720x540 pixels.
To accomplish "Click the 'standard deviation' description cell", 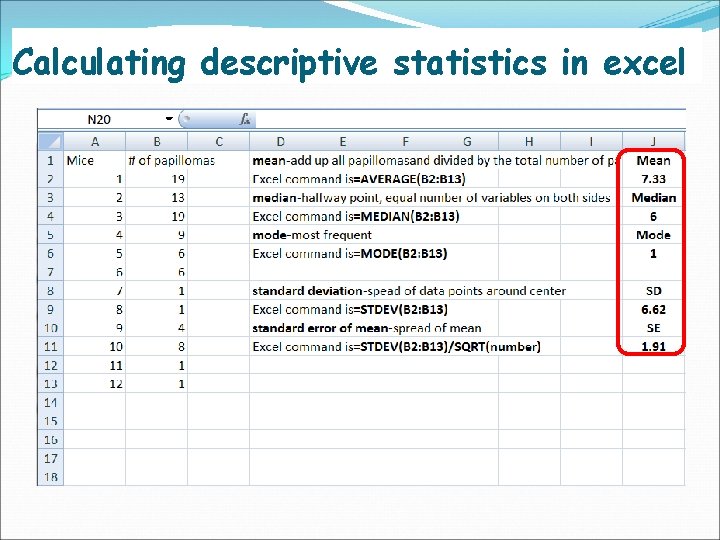I will [409, 291].
